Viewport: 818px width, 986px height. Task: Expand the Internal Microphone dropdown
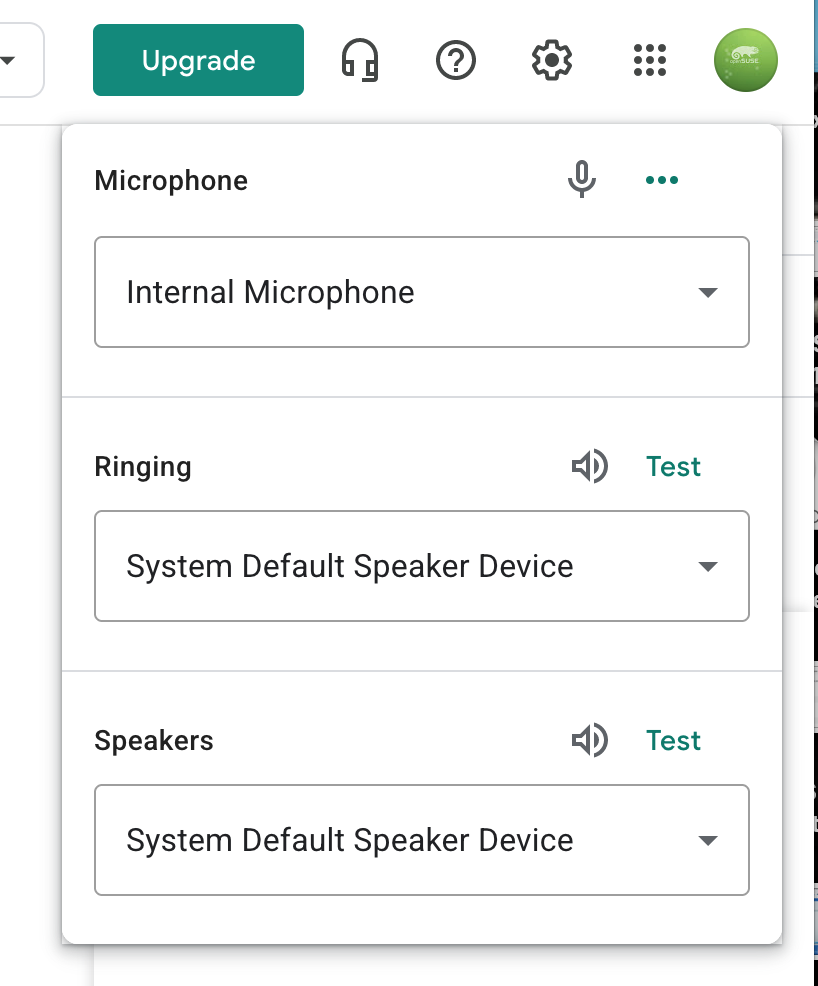coord(708,293)
